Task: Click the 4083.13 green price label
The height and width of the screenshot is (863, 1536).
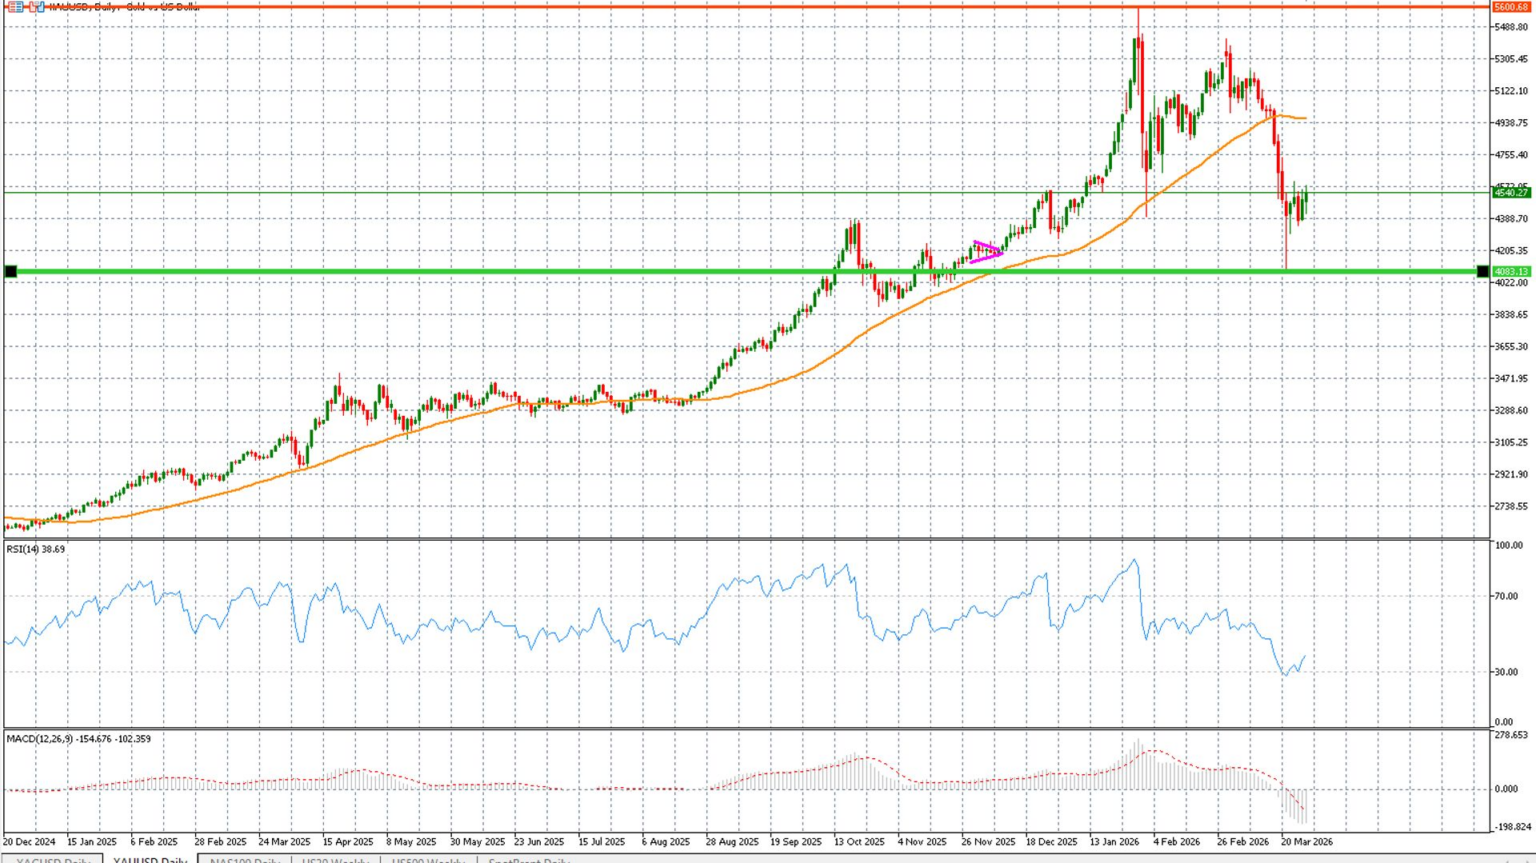Action: pos(1510,271)
